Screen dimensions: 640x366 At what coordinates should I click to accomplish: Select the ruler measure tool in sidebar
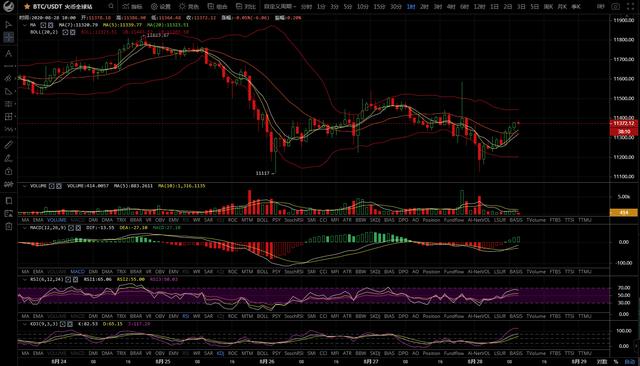pos(9,144)
